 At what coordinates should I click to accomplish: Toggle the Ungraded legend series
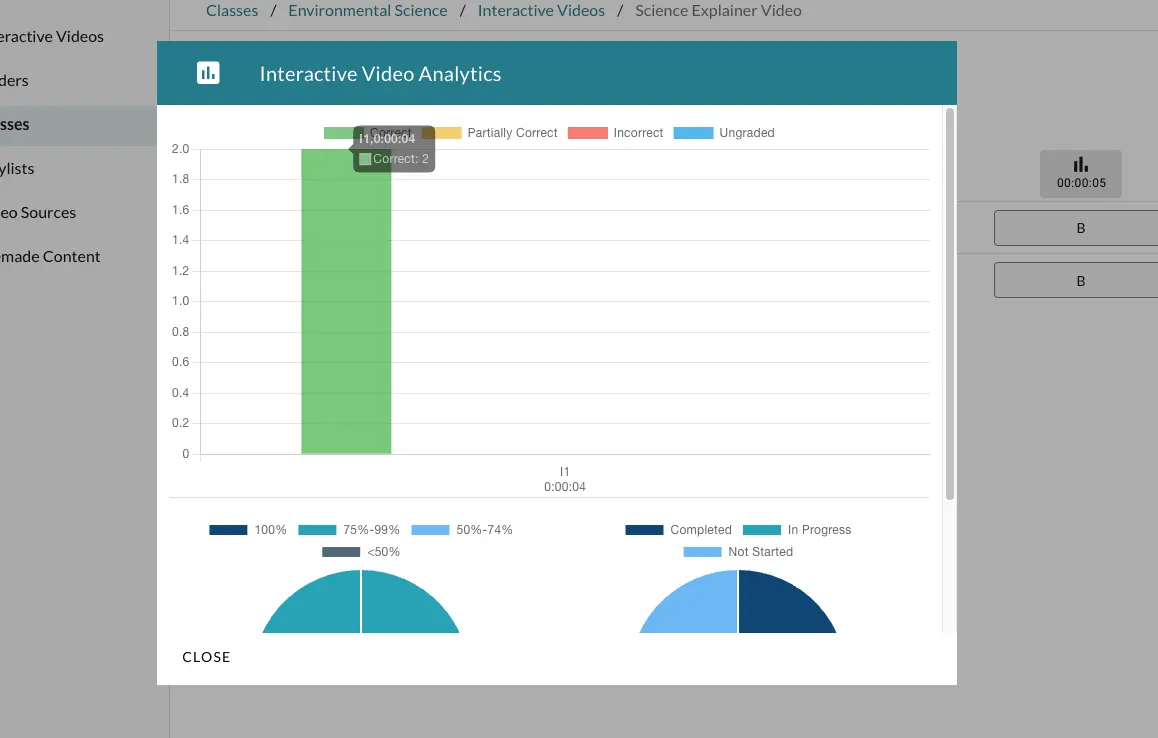tap(724, 133)
